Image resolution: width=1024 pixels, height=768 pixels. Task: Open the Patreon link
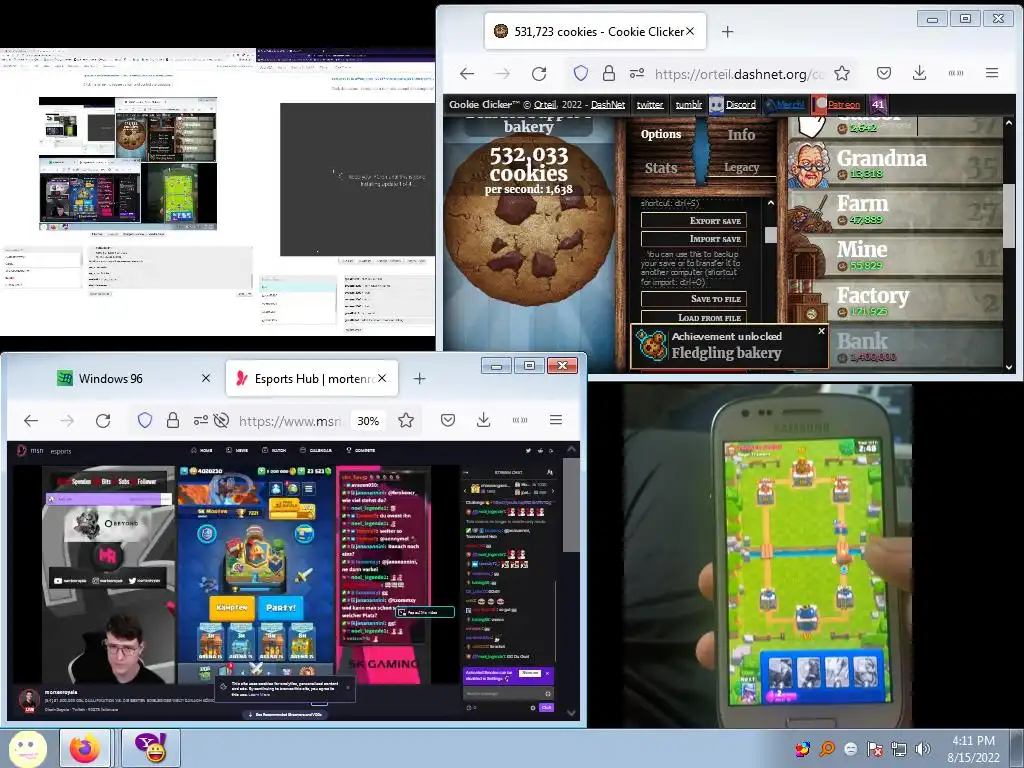coord(843,104)
